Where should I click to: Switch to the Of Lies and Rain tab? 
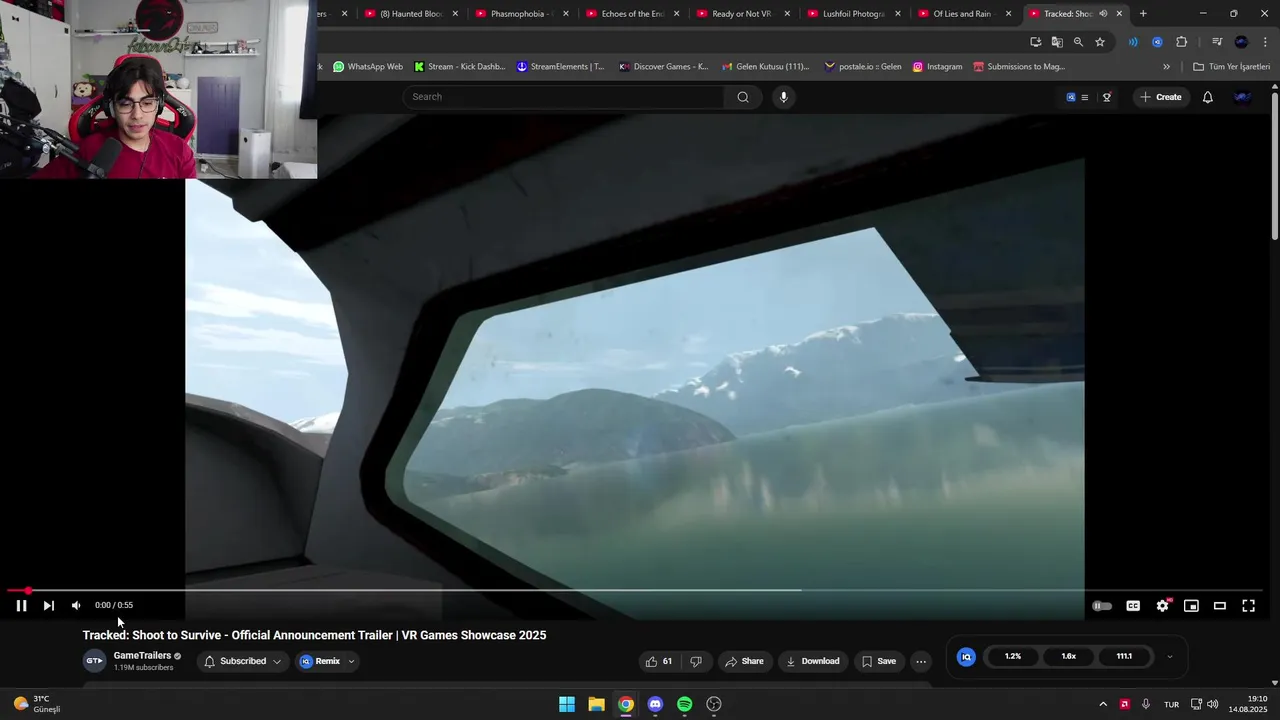point(962,14)
